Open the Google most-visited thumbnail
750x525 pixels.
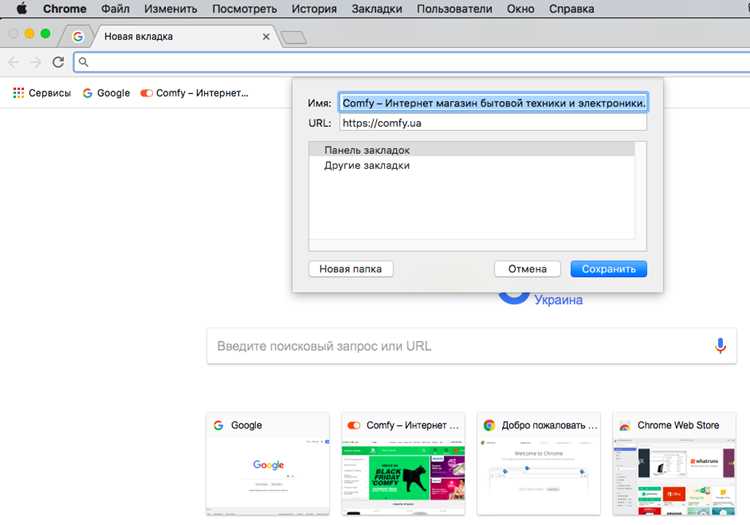click(x=268, y=464)
